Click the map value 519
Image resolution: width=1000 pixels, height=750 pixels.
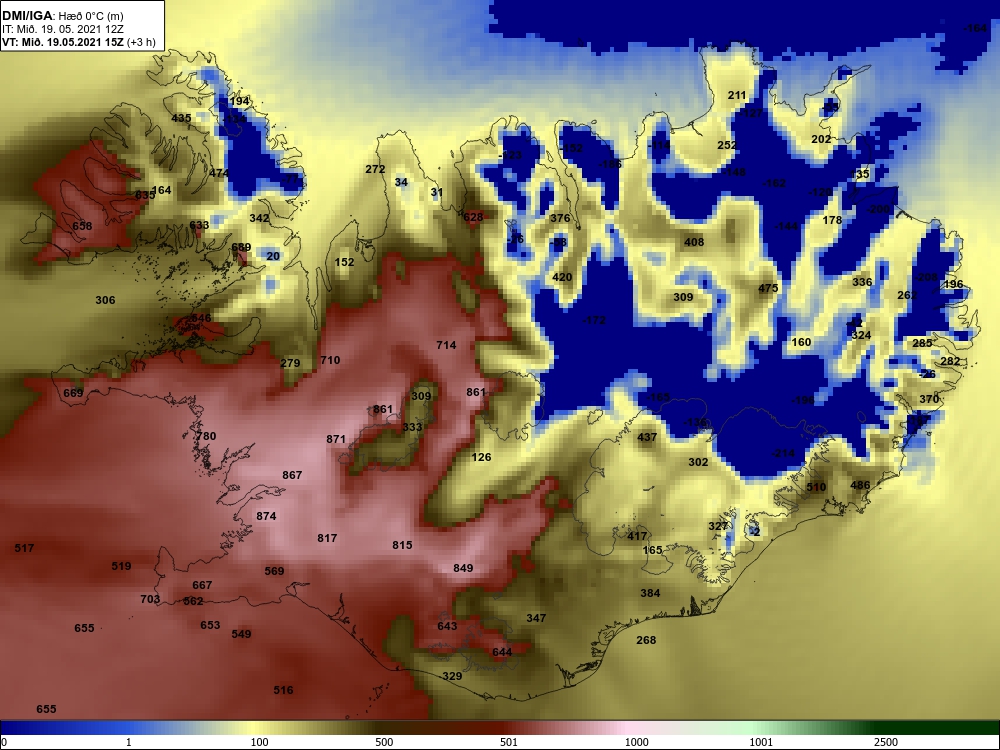[x=121, y=566]
